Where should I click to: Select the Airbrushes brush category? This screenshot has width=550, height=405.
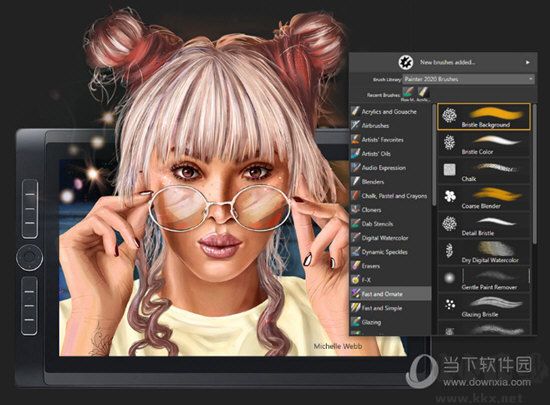390,126
